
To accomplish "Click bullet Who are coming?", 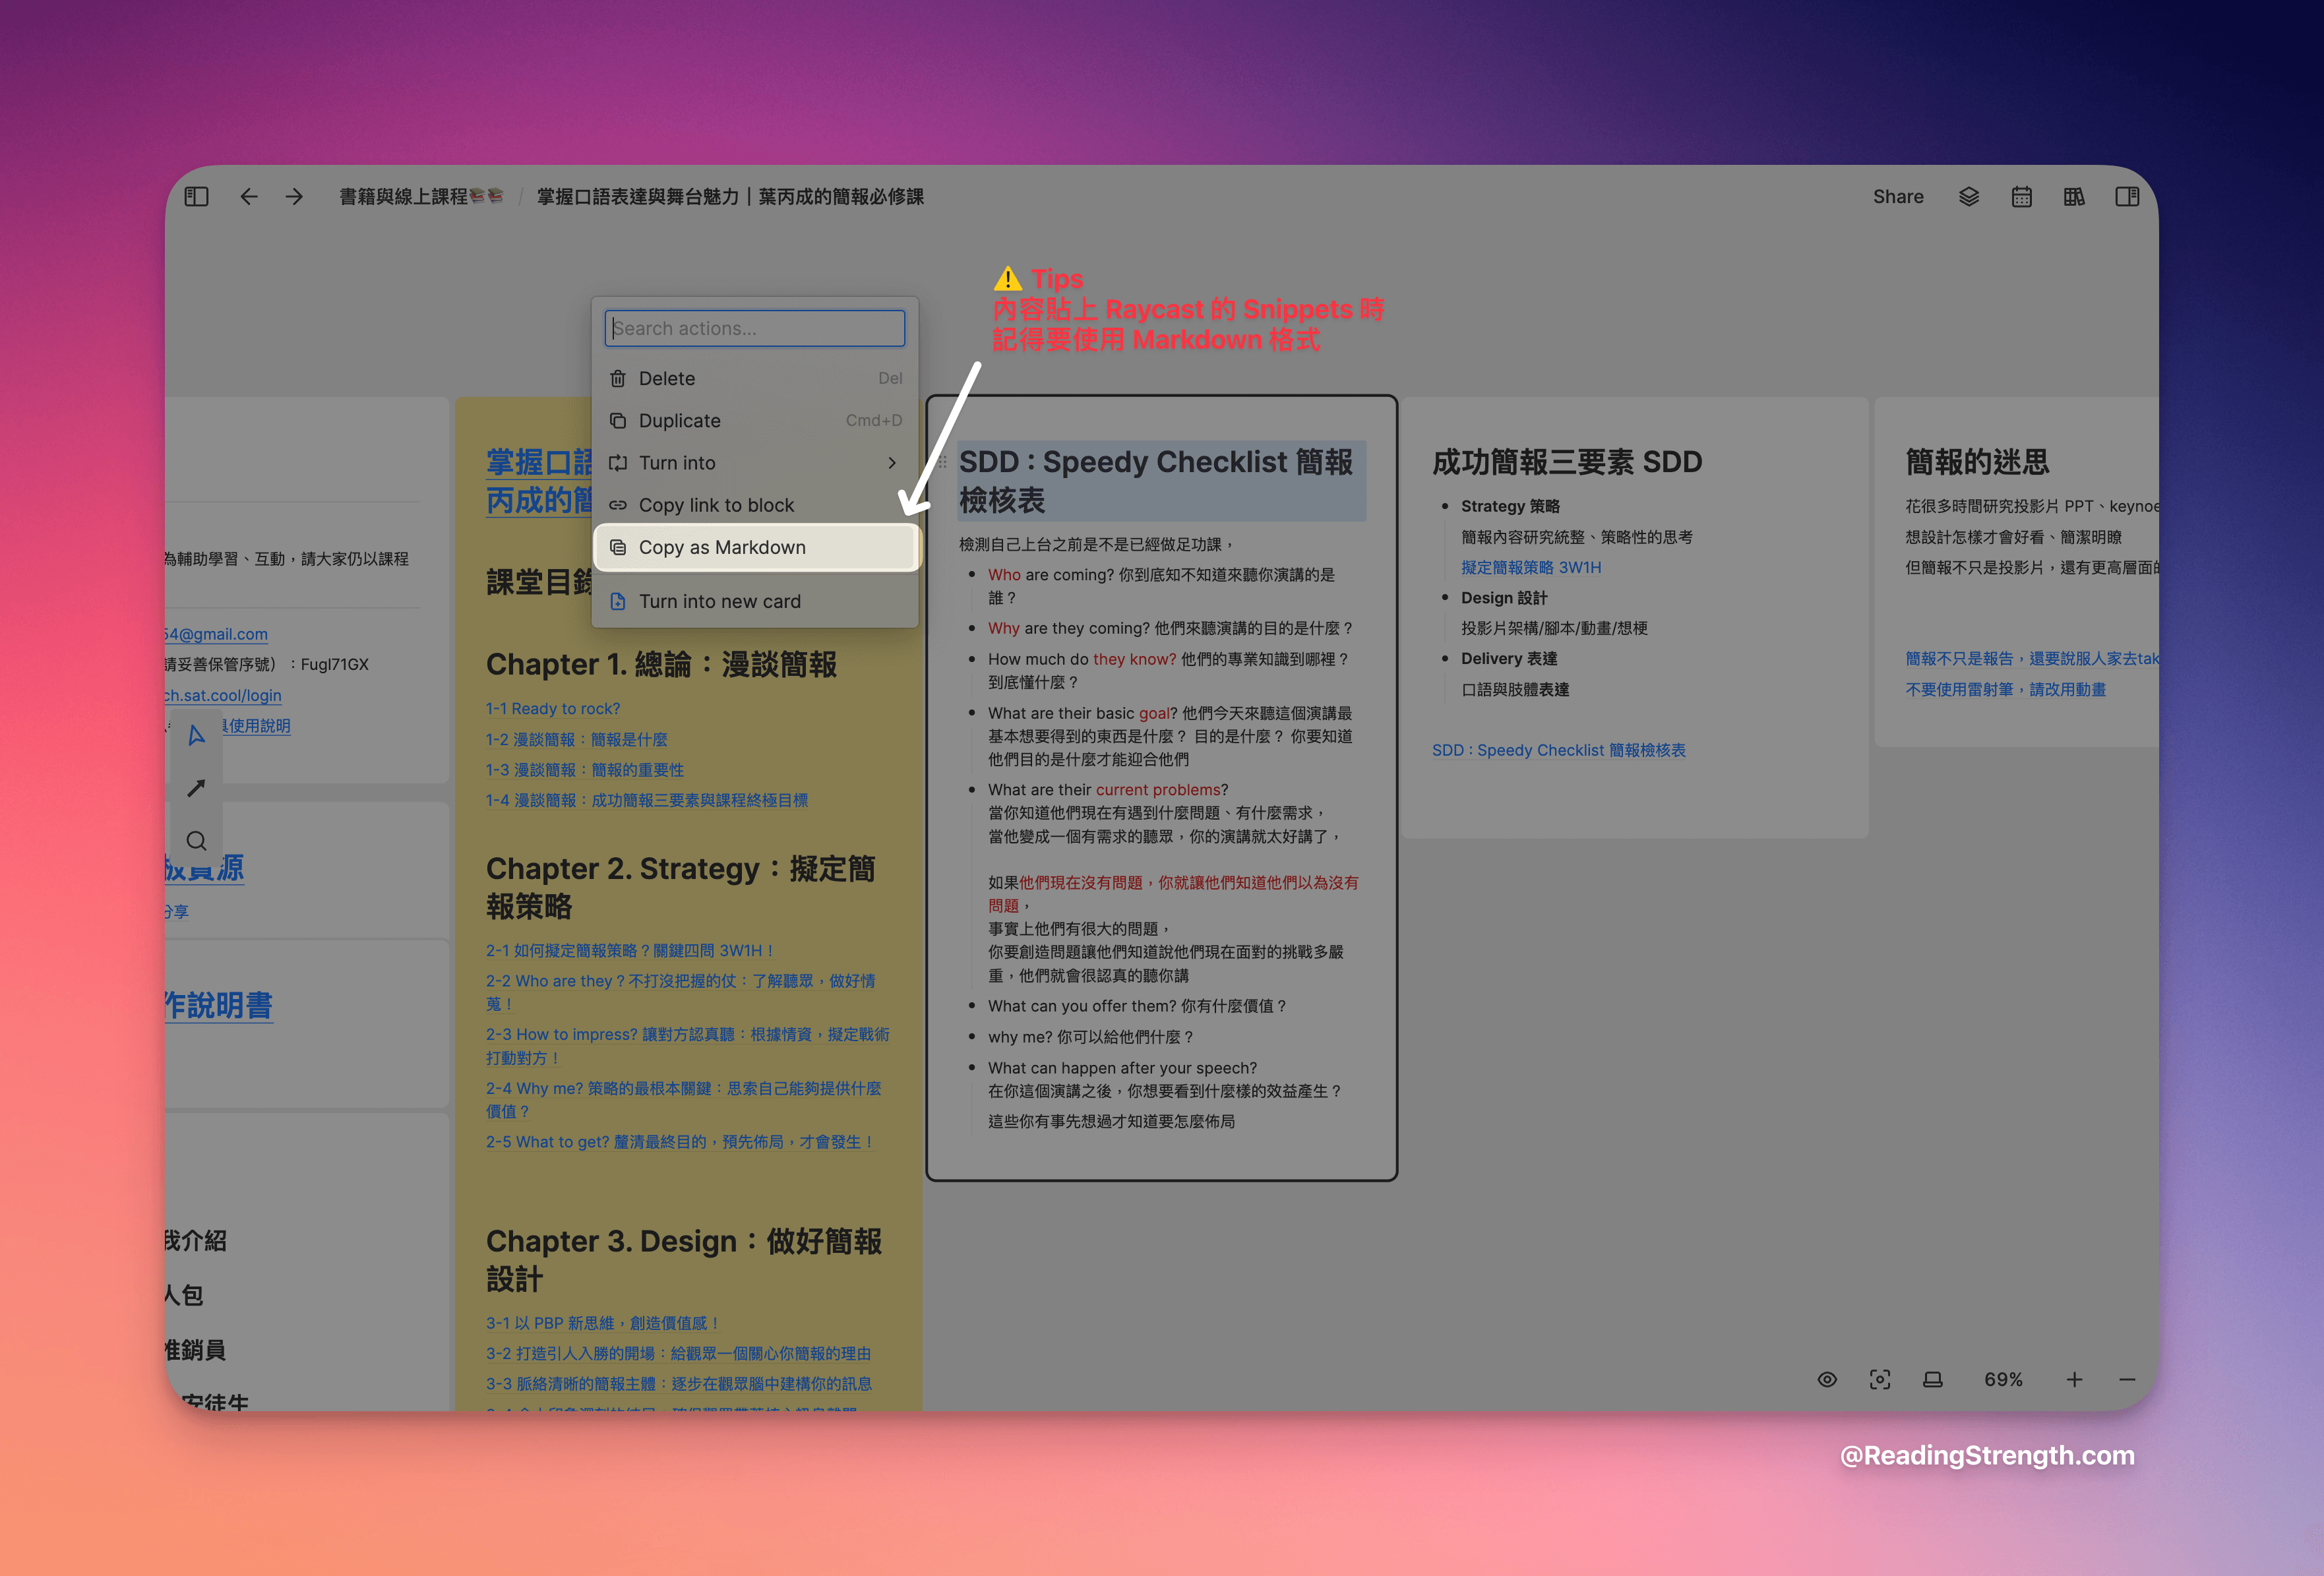I will [x=1161, y=586].
